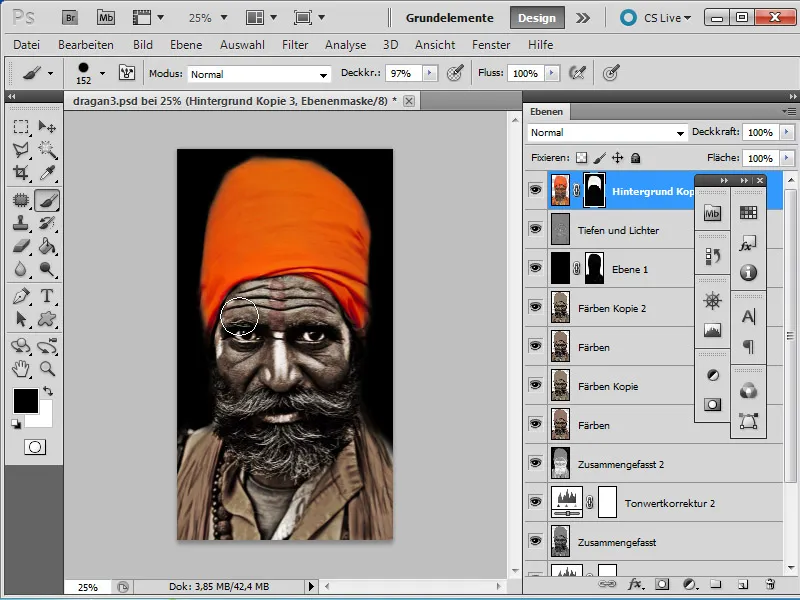Select the Blur tool
Screen dimensions: 800x600
(x=21, y=269)
